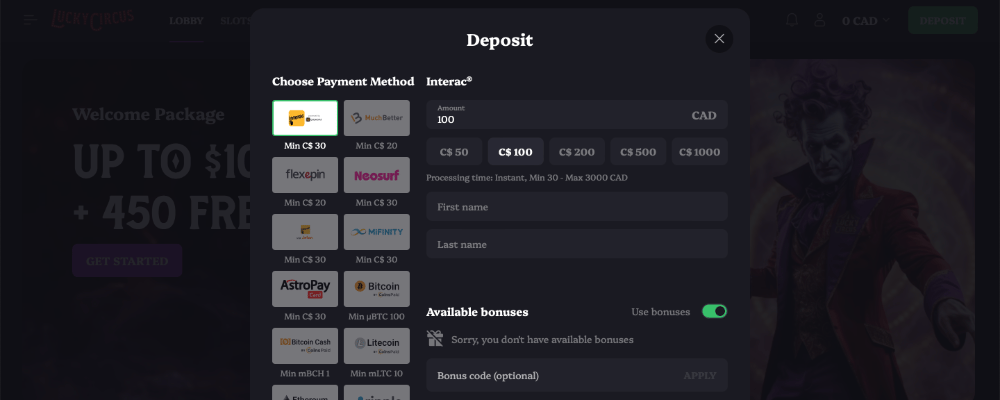Set amount to C$ 1000
Screen dimensions: 1000x400
click(x=700, y=152)
